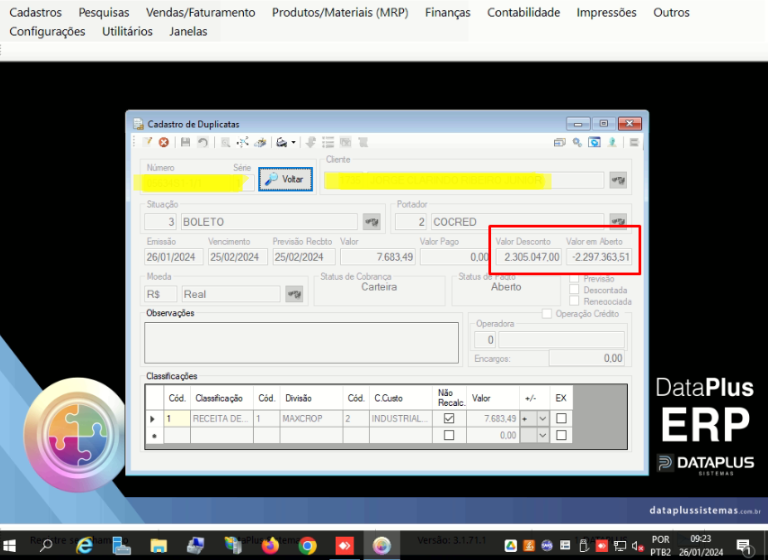The image size is (768, 560).
Task: Open the printer dropdown arrow
Action: [x=293, y=143]
